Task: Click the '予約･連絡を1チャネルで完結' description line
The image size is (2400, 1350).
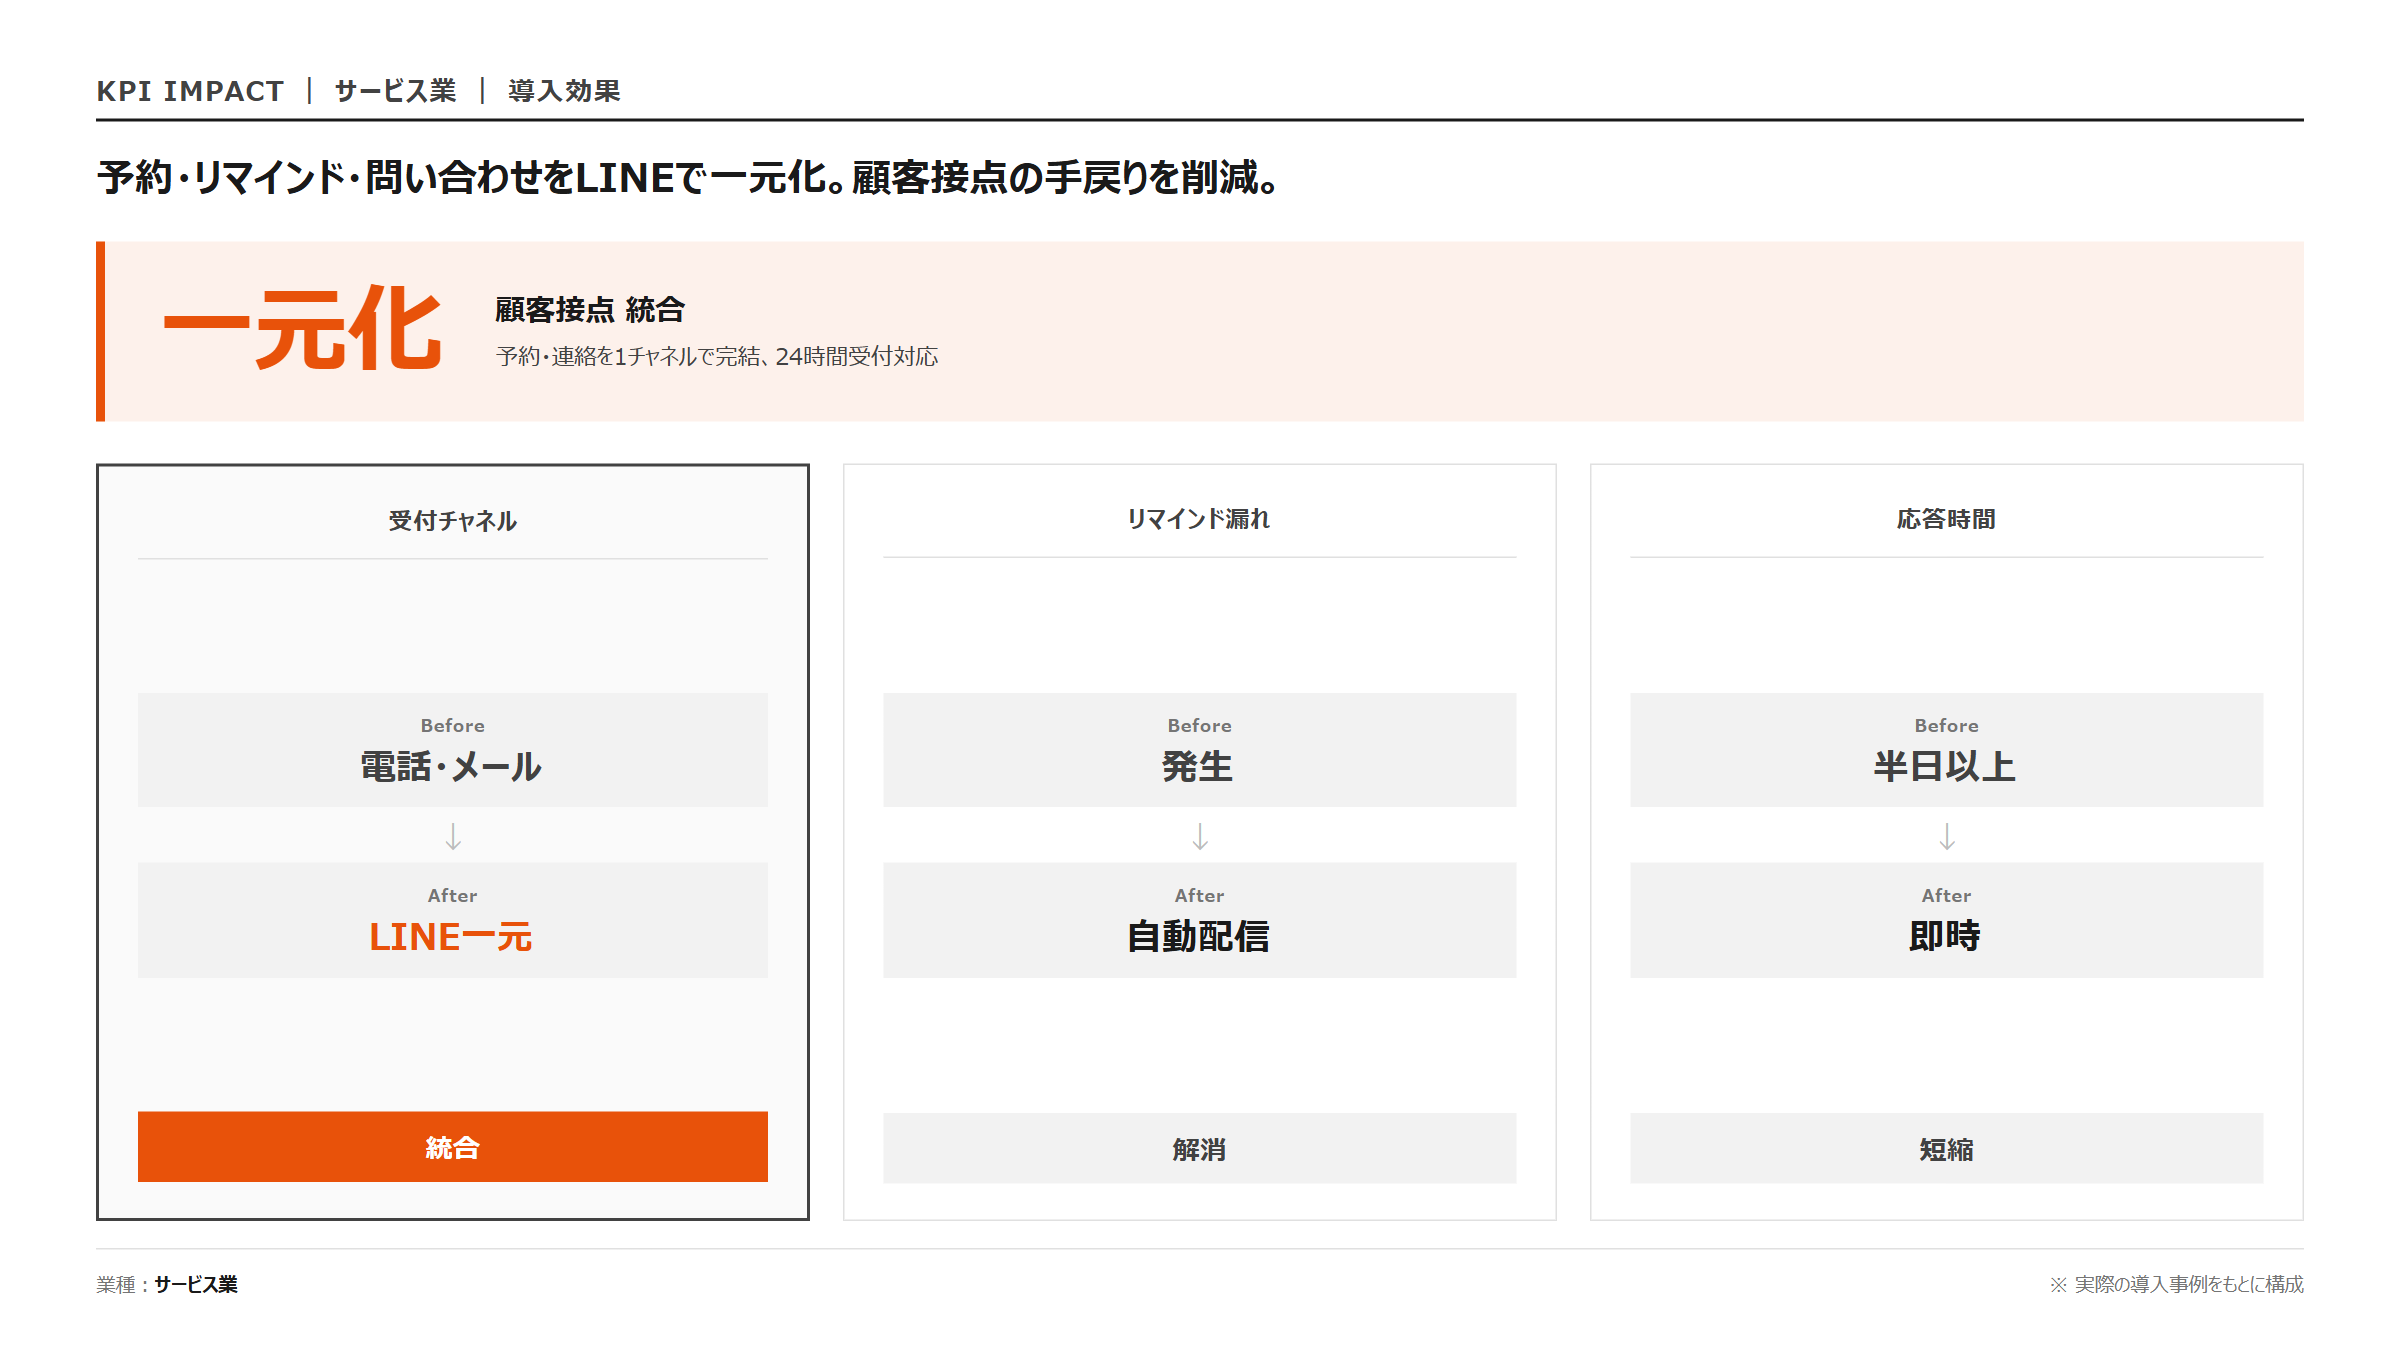Action: pos(717,356)
